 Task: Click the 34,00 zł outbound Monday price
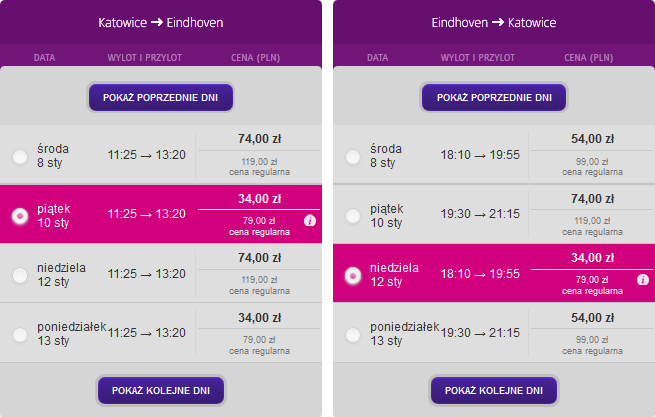pos(259,318)
